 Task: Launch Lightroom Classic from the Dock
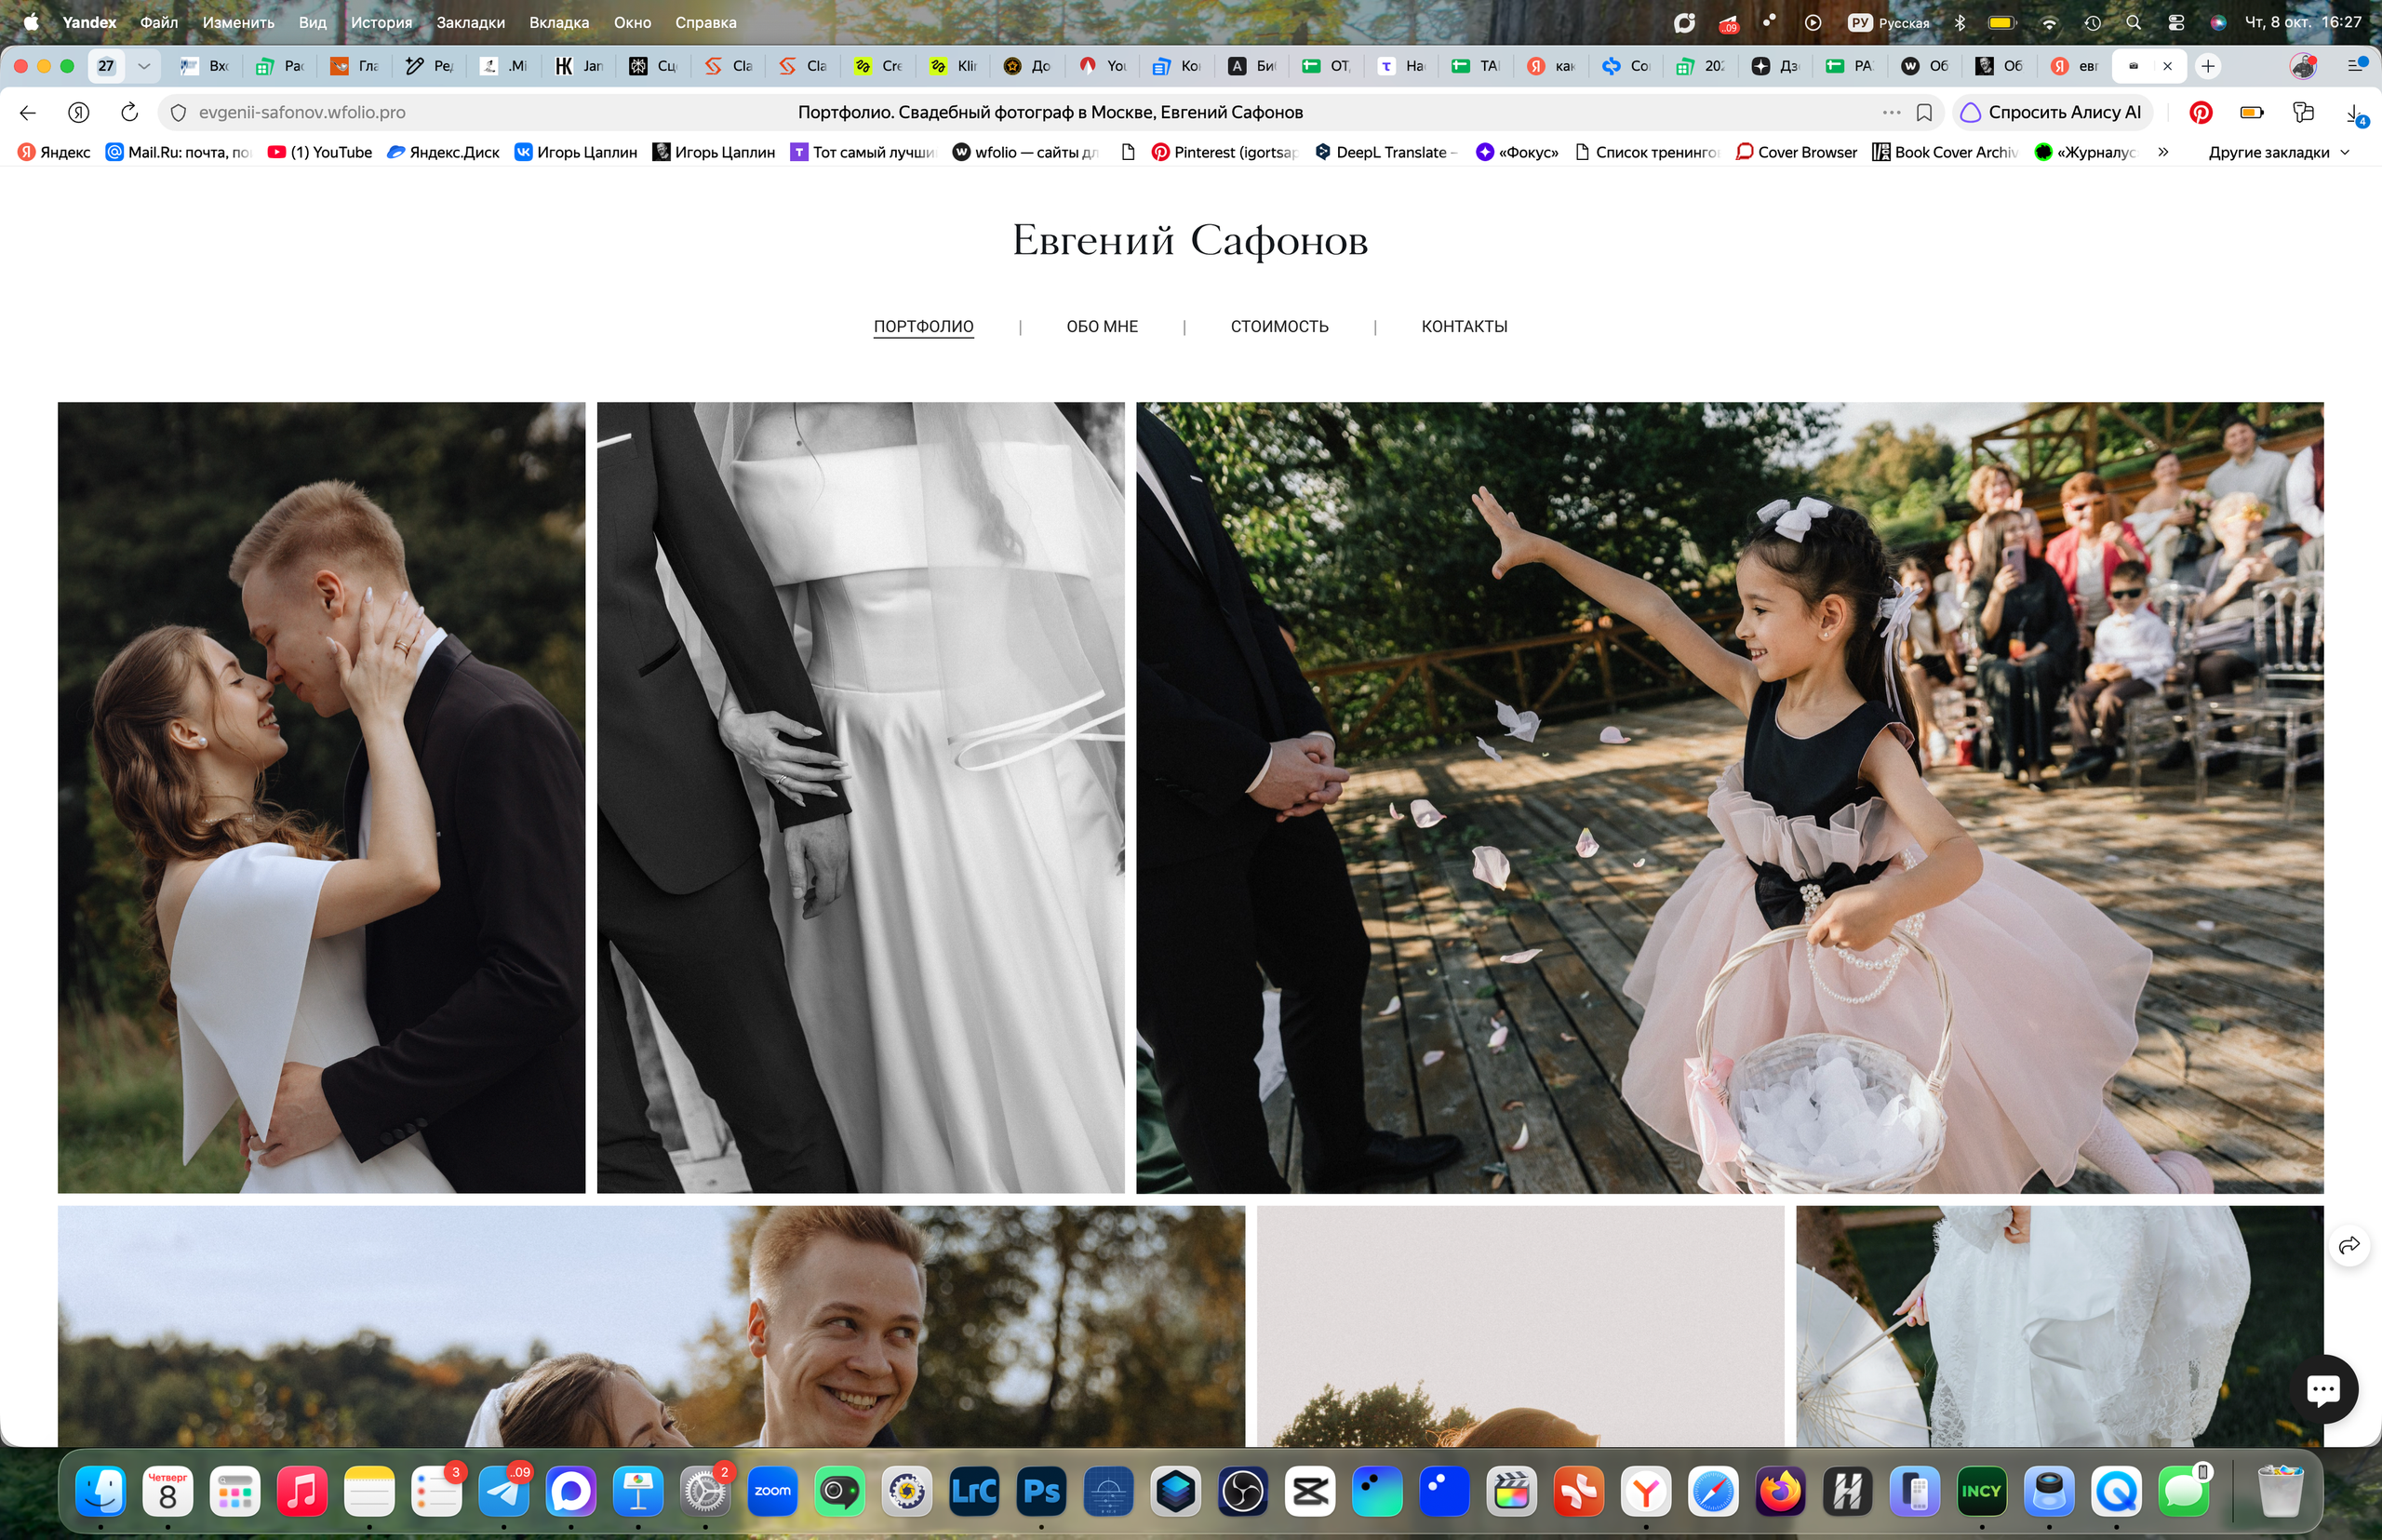pos(974,1492)
